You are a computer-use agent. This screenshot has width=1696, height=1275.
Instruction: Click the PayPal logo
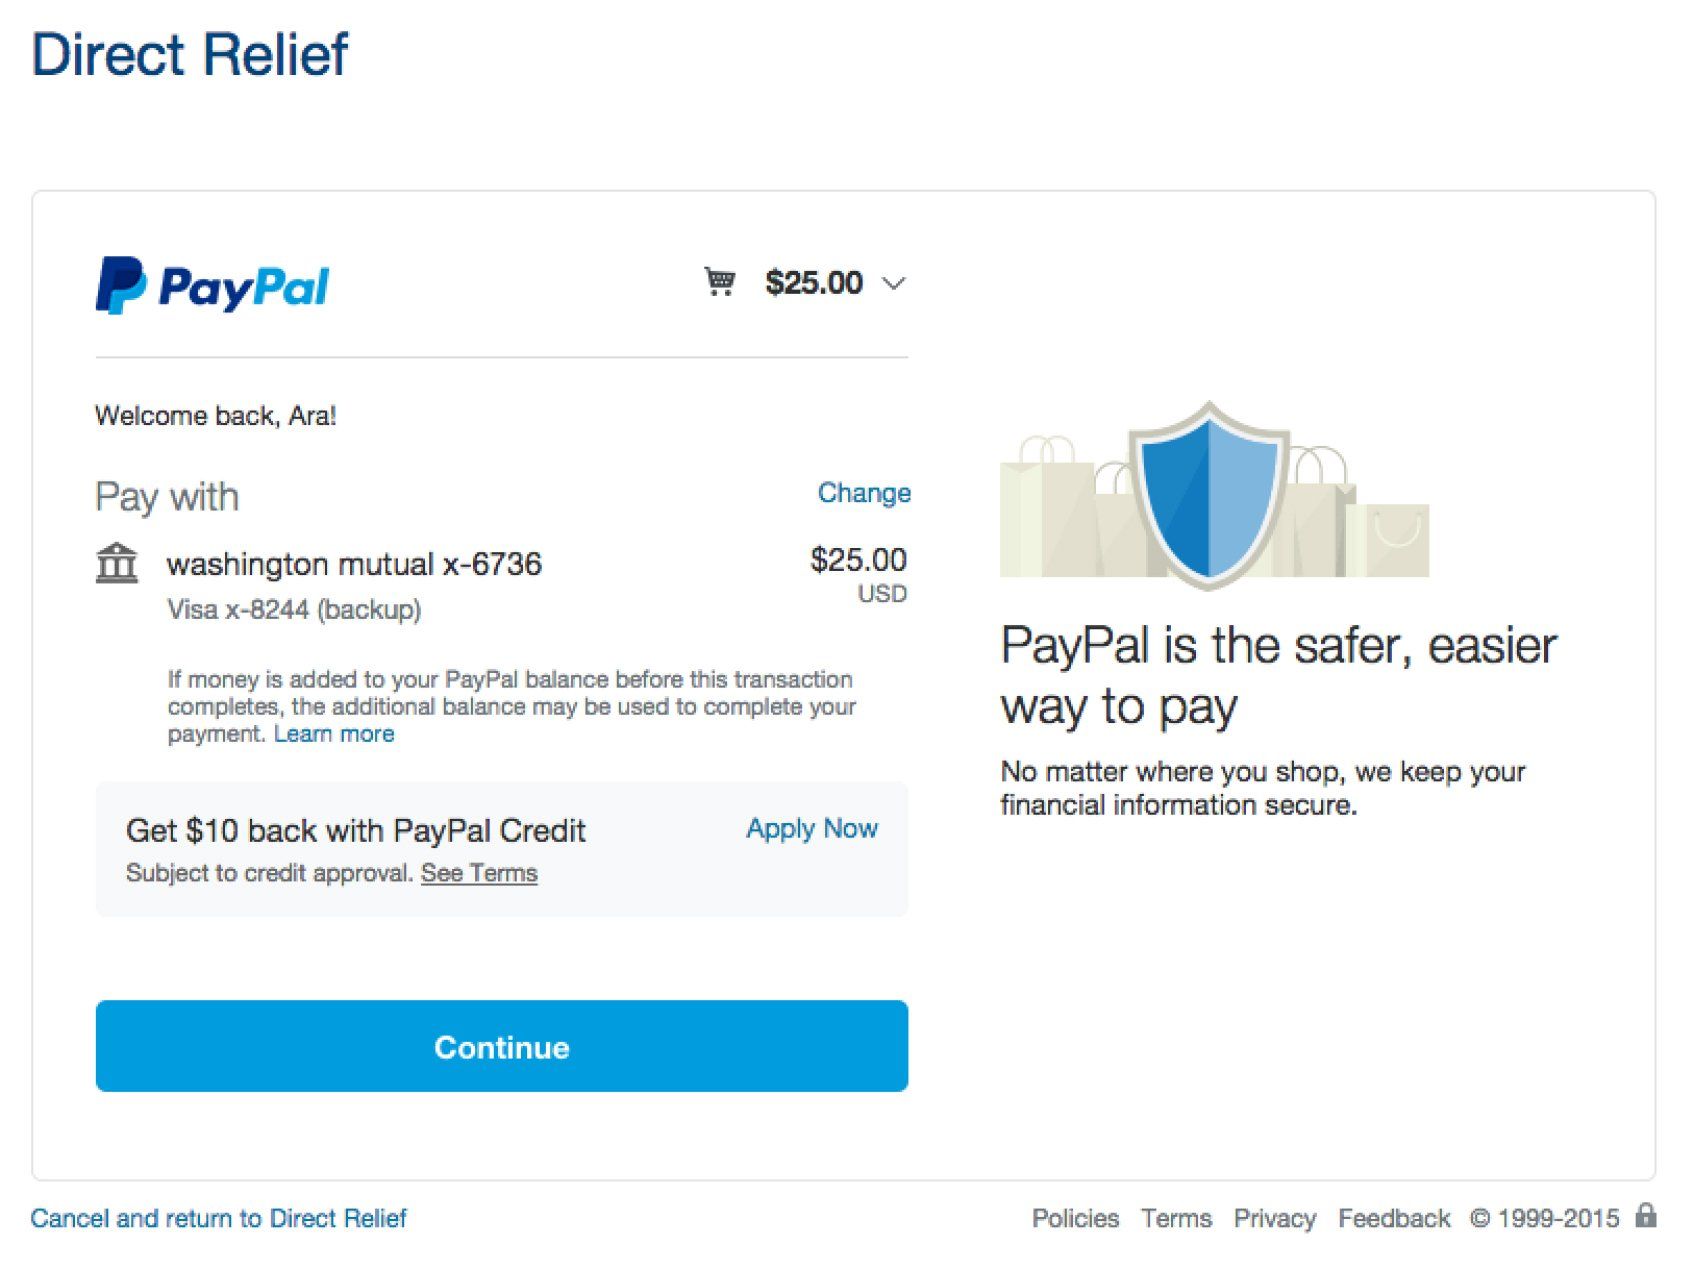coord(212,286)
